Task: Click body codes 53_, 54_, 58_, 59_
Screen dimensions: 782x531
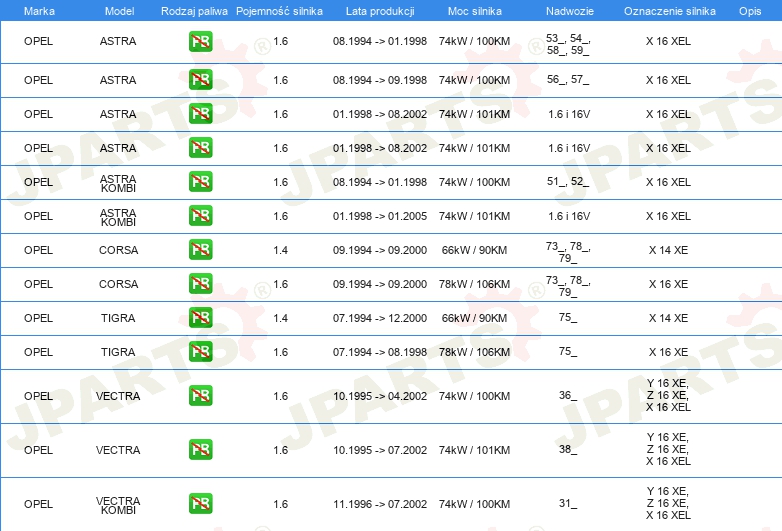Action: (568, 44)
